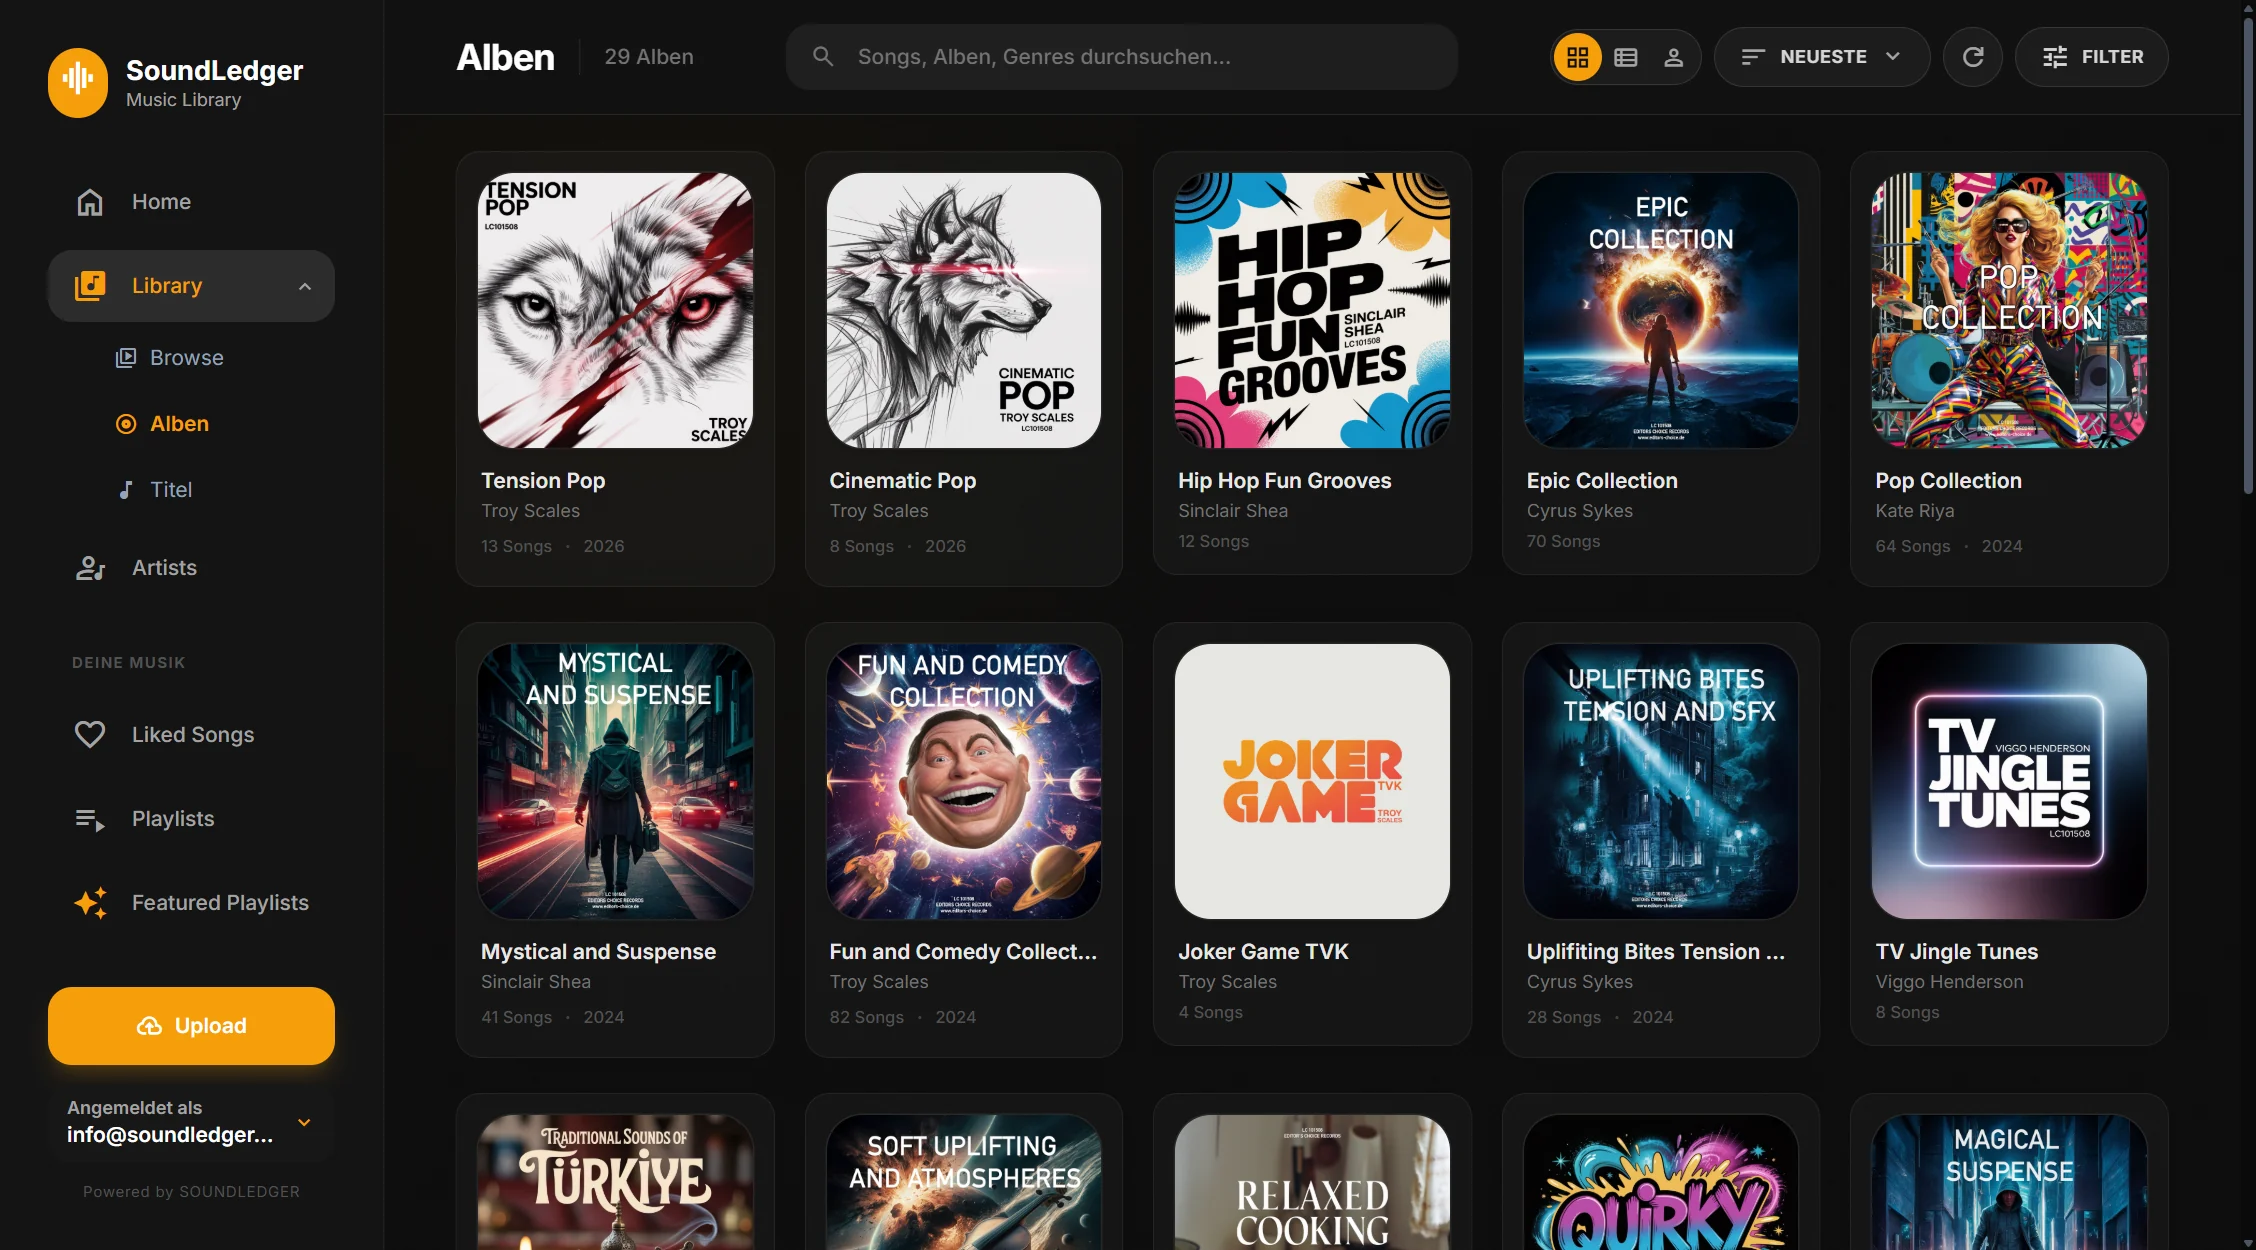This screenshot has width=2256, height=1250.
Task: Switch to list view
Action: 1626,57
